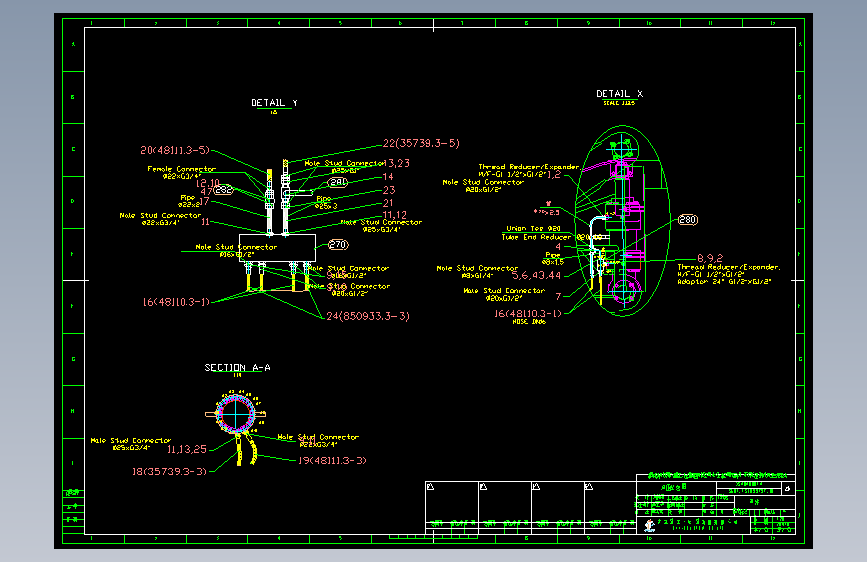Click the SCALE note under DETAIL X

click(619, 103)
